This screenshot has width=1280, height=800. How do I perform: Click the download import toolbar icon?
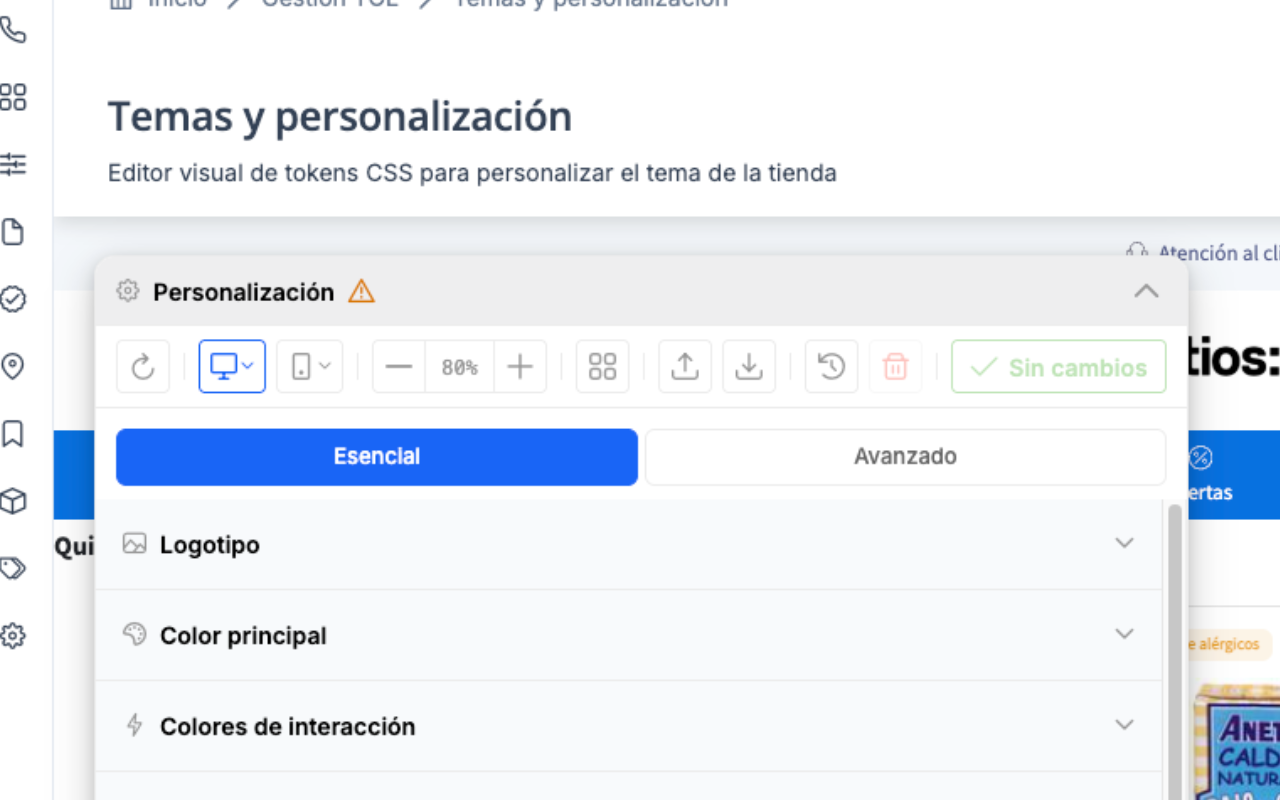click(x=748, y=367)
